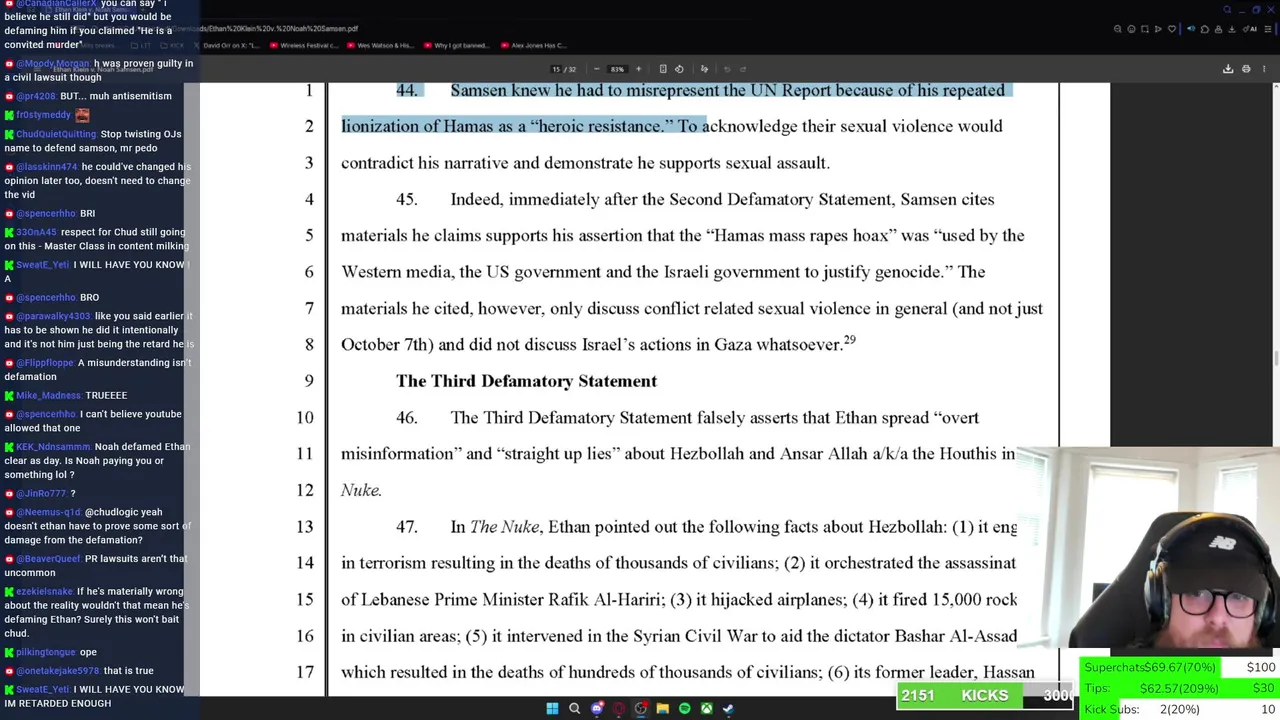The width and height of the screenshot is (1280, 720).
Task: Click paragraph number '47.' in the PDF
Action: (x=406, y=527)
